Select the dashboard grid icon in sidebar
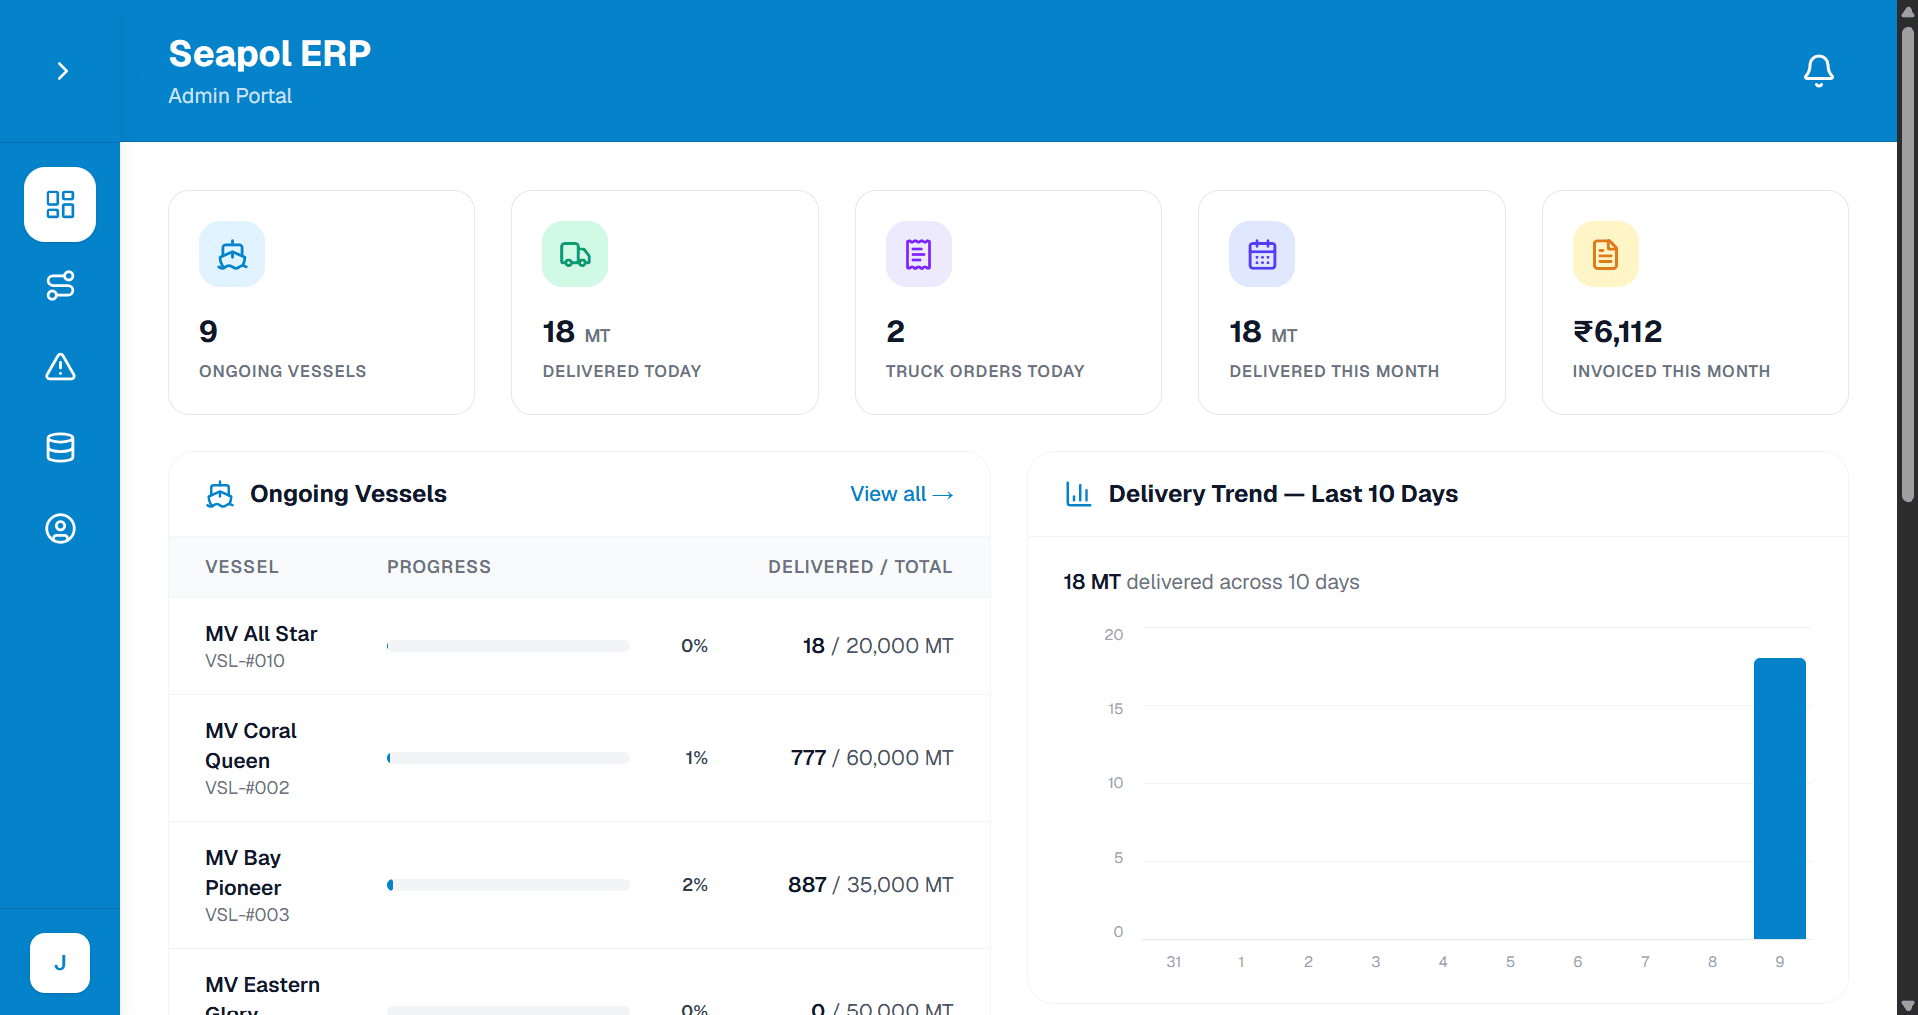The width and height of the screenshot is (1918, 1015). [60, 204]
